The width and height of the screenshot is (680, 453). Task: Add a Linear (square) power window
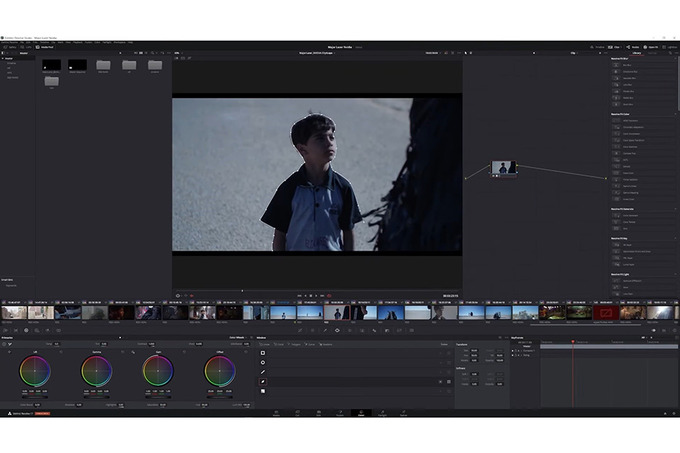263,353
